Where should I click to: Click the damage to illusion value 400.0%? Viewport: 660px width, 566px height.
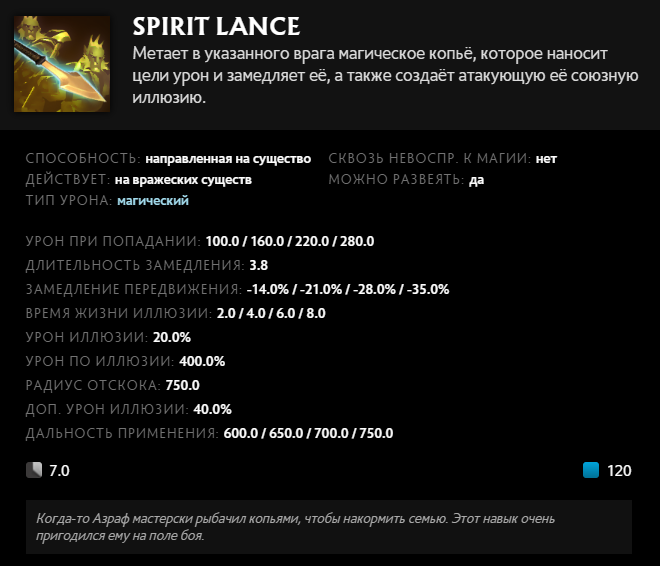(x=201, y=361)
